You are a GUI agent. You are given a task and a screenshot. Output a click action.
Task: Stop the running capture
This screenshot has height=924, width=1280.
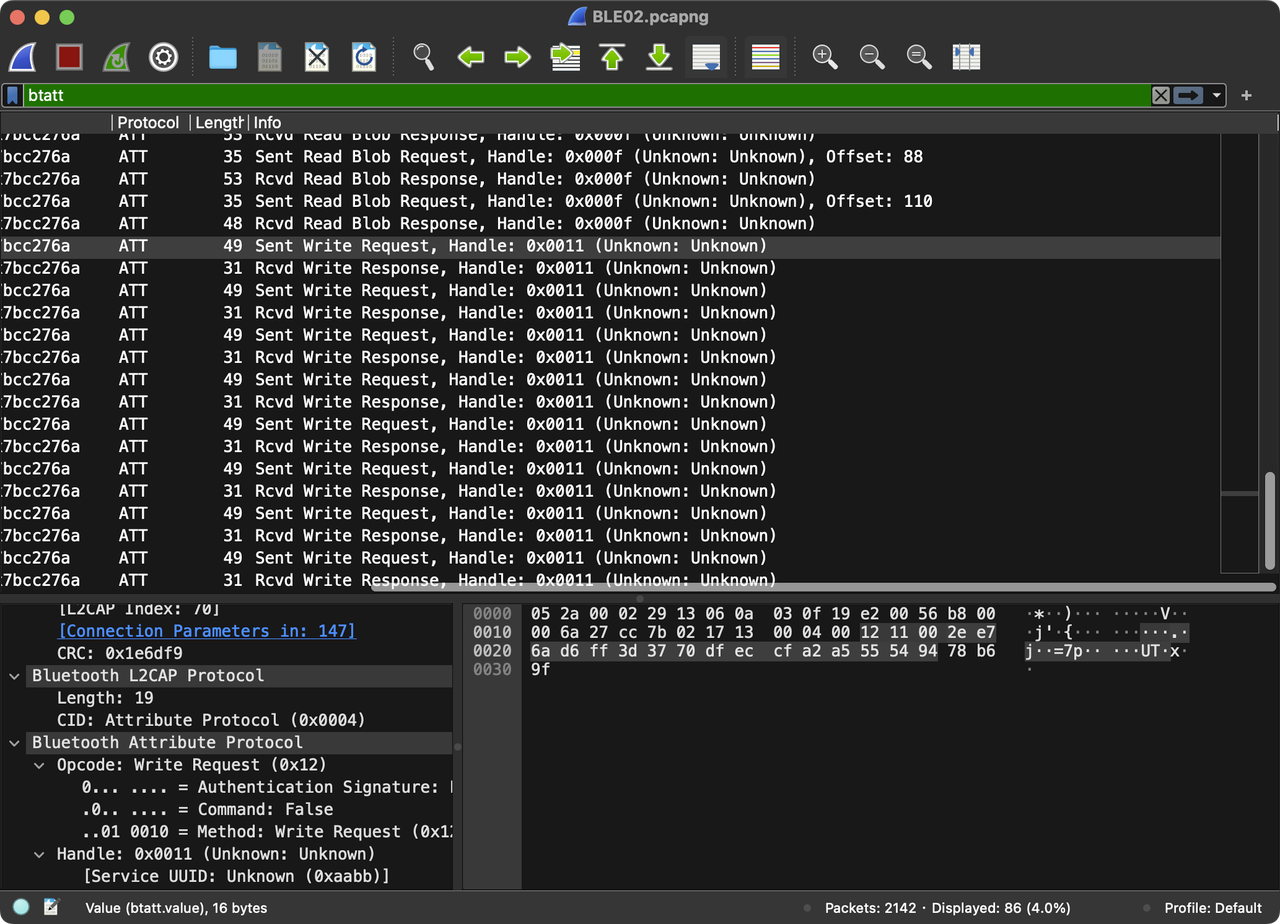click(x=69, y=57)
